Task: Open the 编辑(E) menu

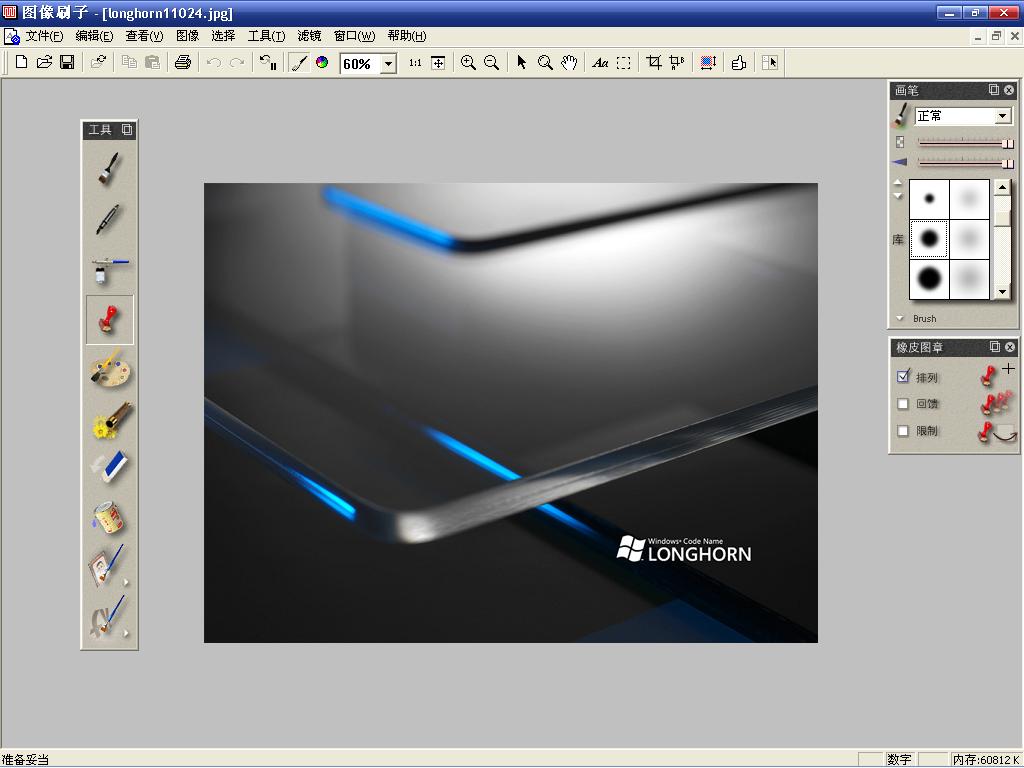Action: pyautogui.click(x=95, y=36)
